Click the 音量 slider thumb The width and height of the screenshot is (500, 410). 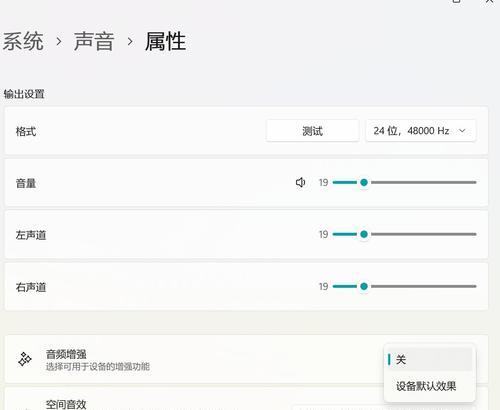364,182
